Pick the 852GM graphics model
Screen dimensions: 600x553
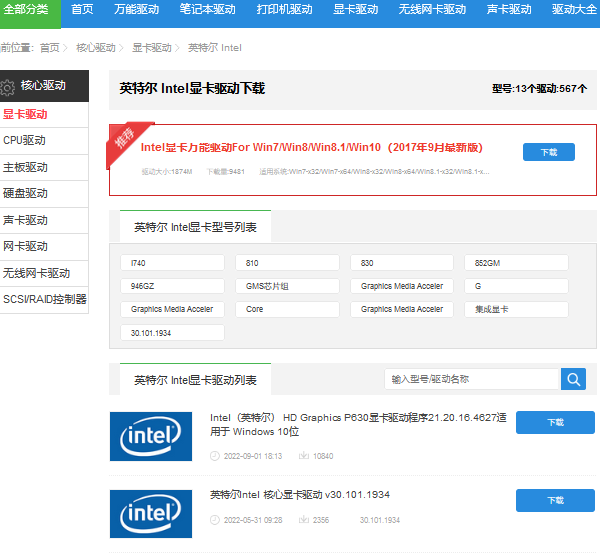tap(516, 263)
